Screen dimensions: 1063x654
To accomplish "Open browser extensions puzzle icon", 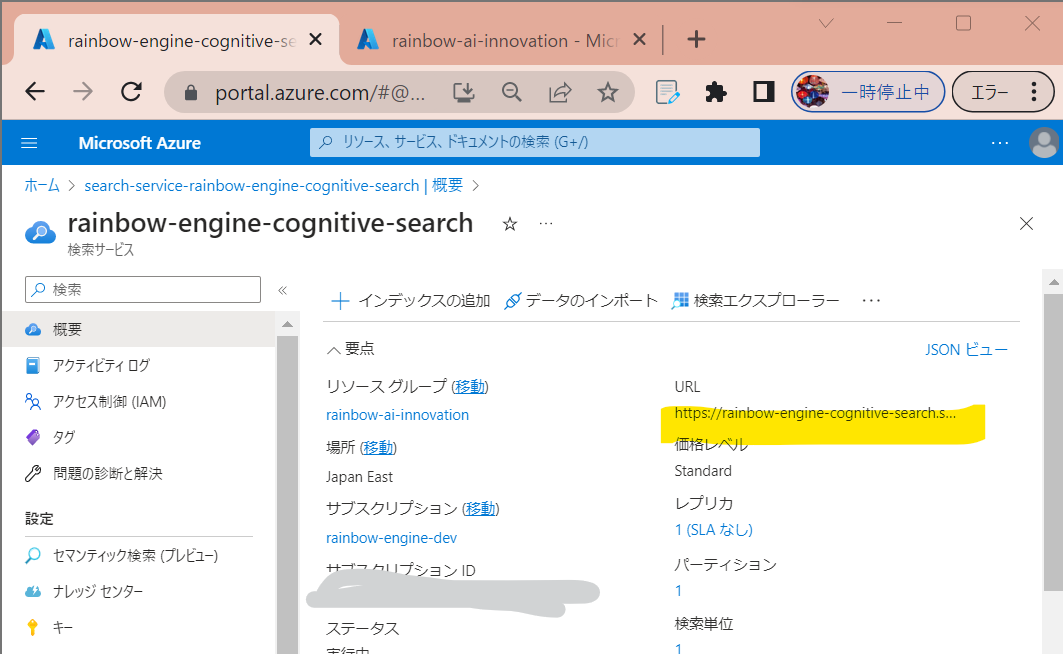I will [716, 92].
